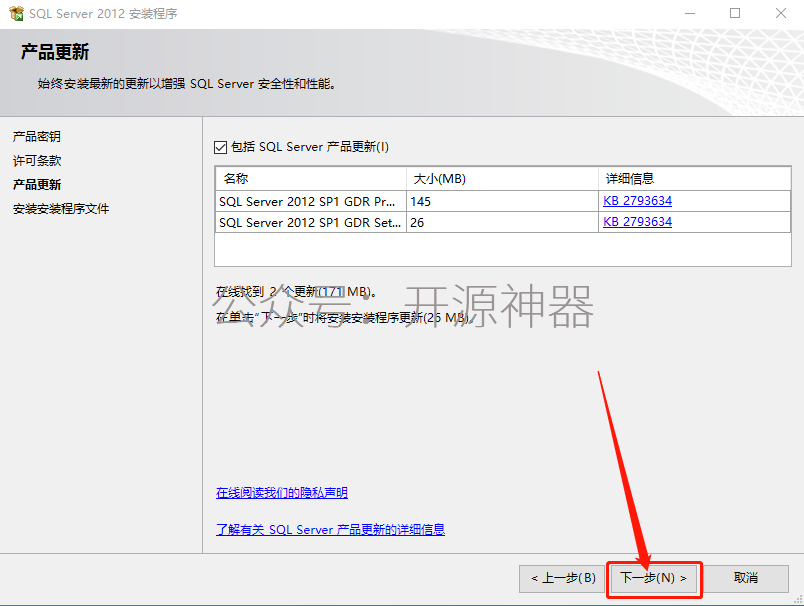Image resolution: width=804 pixels, height=606 pixels.
Task: Click the 名称 column header
Action: [311, 178]
